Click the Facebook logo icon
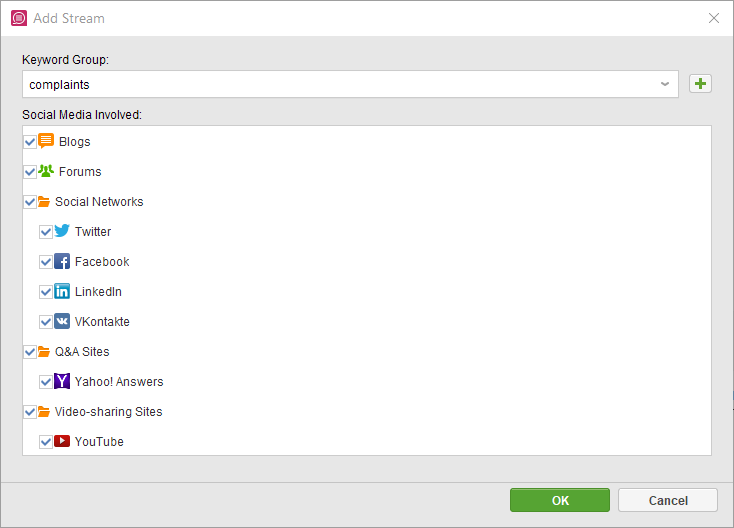Viewport: 734px width, 528px height. [62, 261]
